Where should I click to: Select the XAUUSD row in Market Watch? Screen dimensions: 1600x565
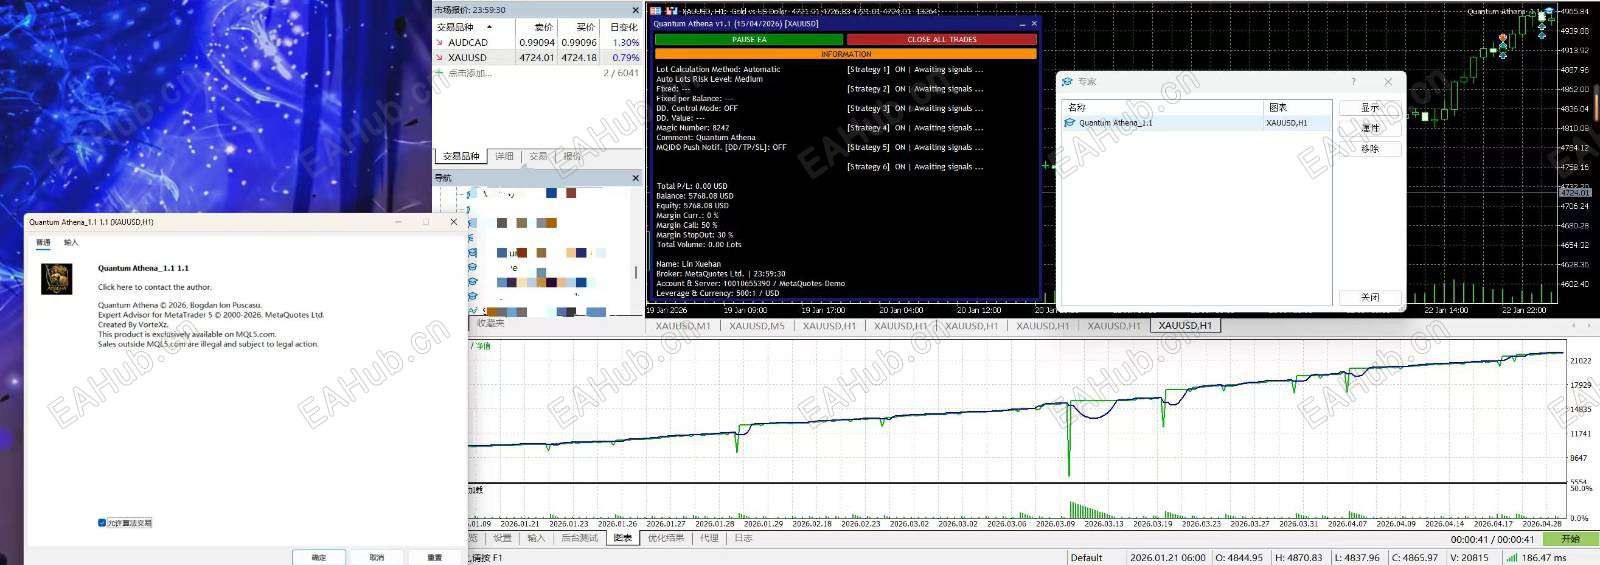point(537,58)
